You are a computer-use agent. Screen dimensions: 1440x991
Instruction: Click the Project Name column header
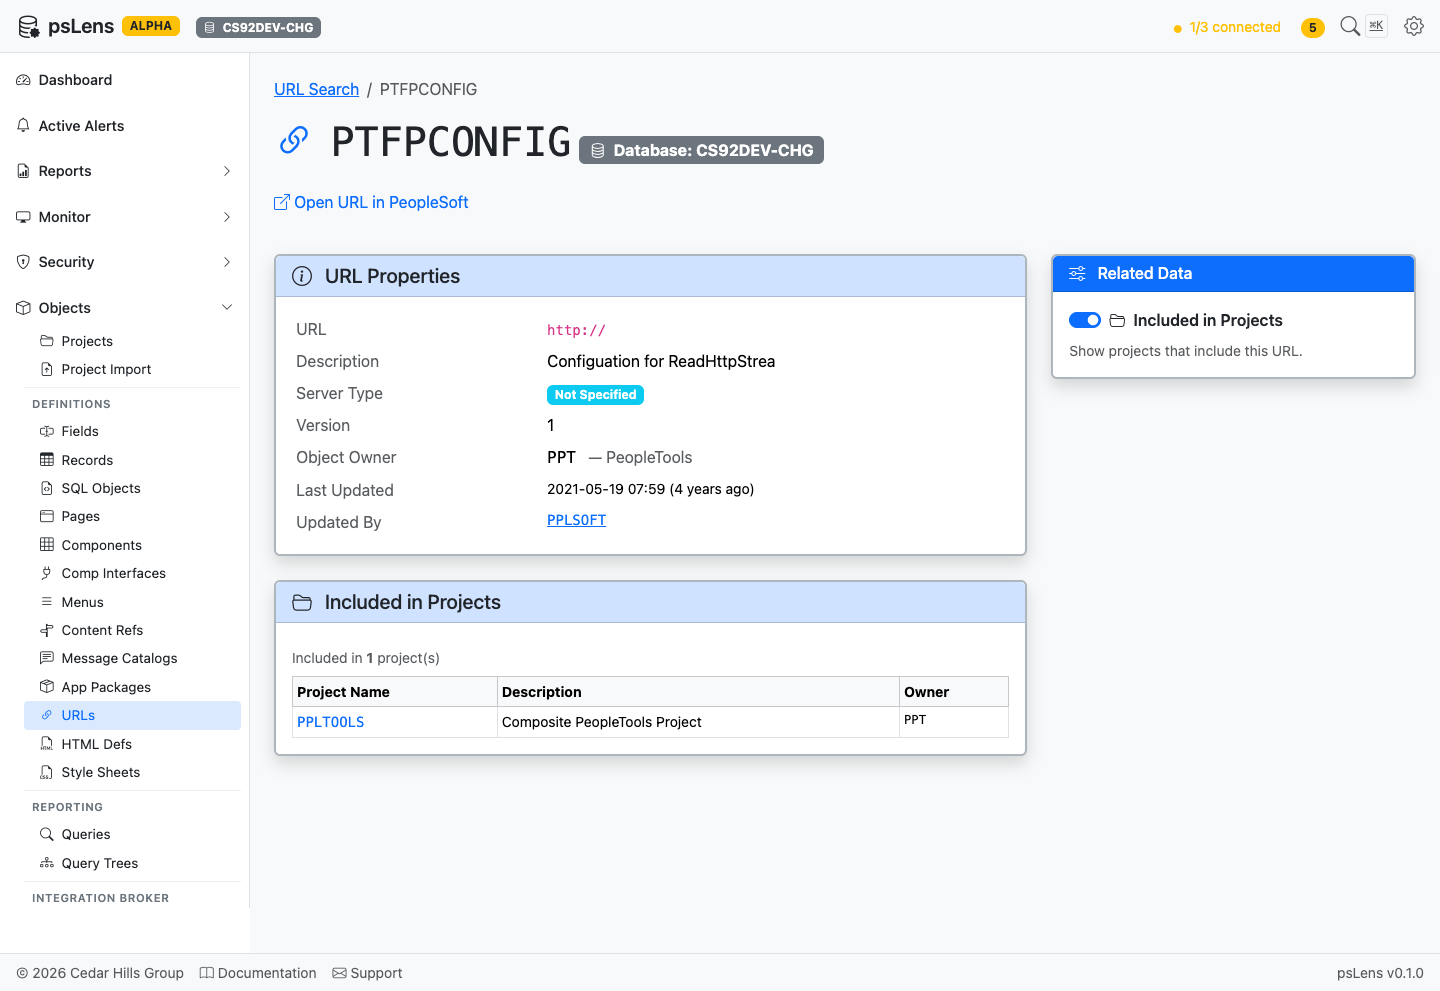point(395,692)
